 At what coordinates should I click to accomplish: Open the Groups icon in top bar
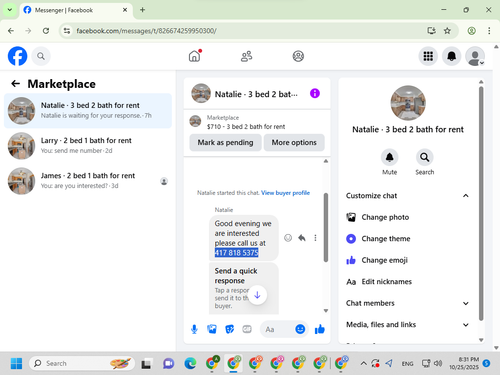click(298, 56)
